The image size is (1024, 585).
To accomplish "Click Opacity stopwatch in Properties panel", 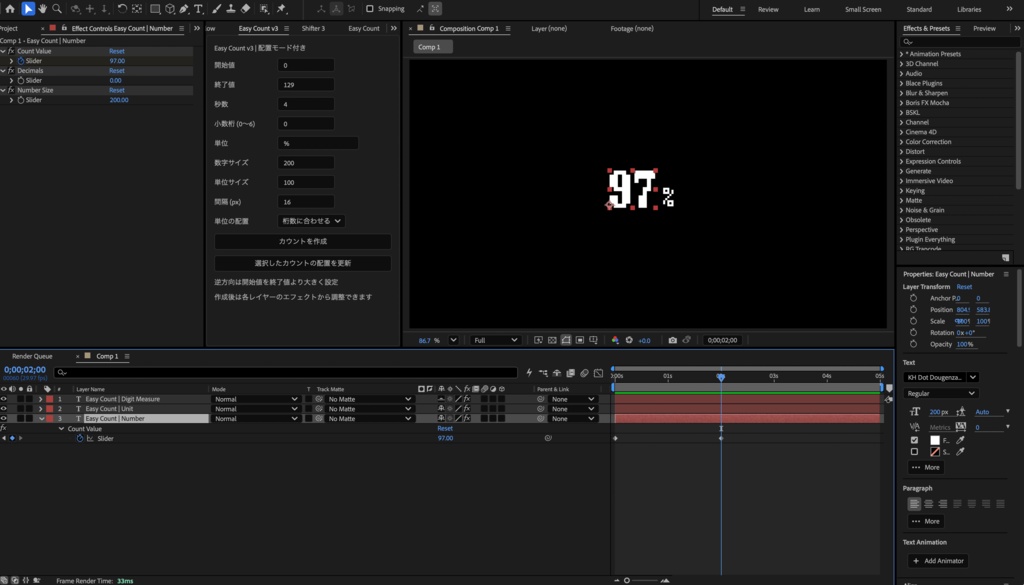I will pos(913,344).
